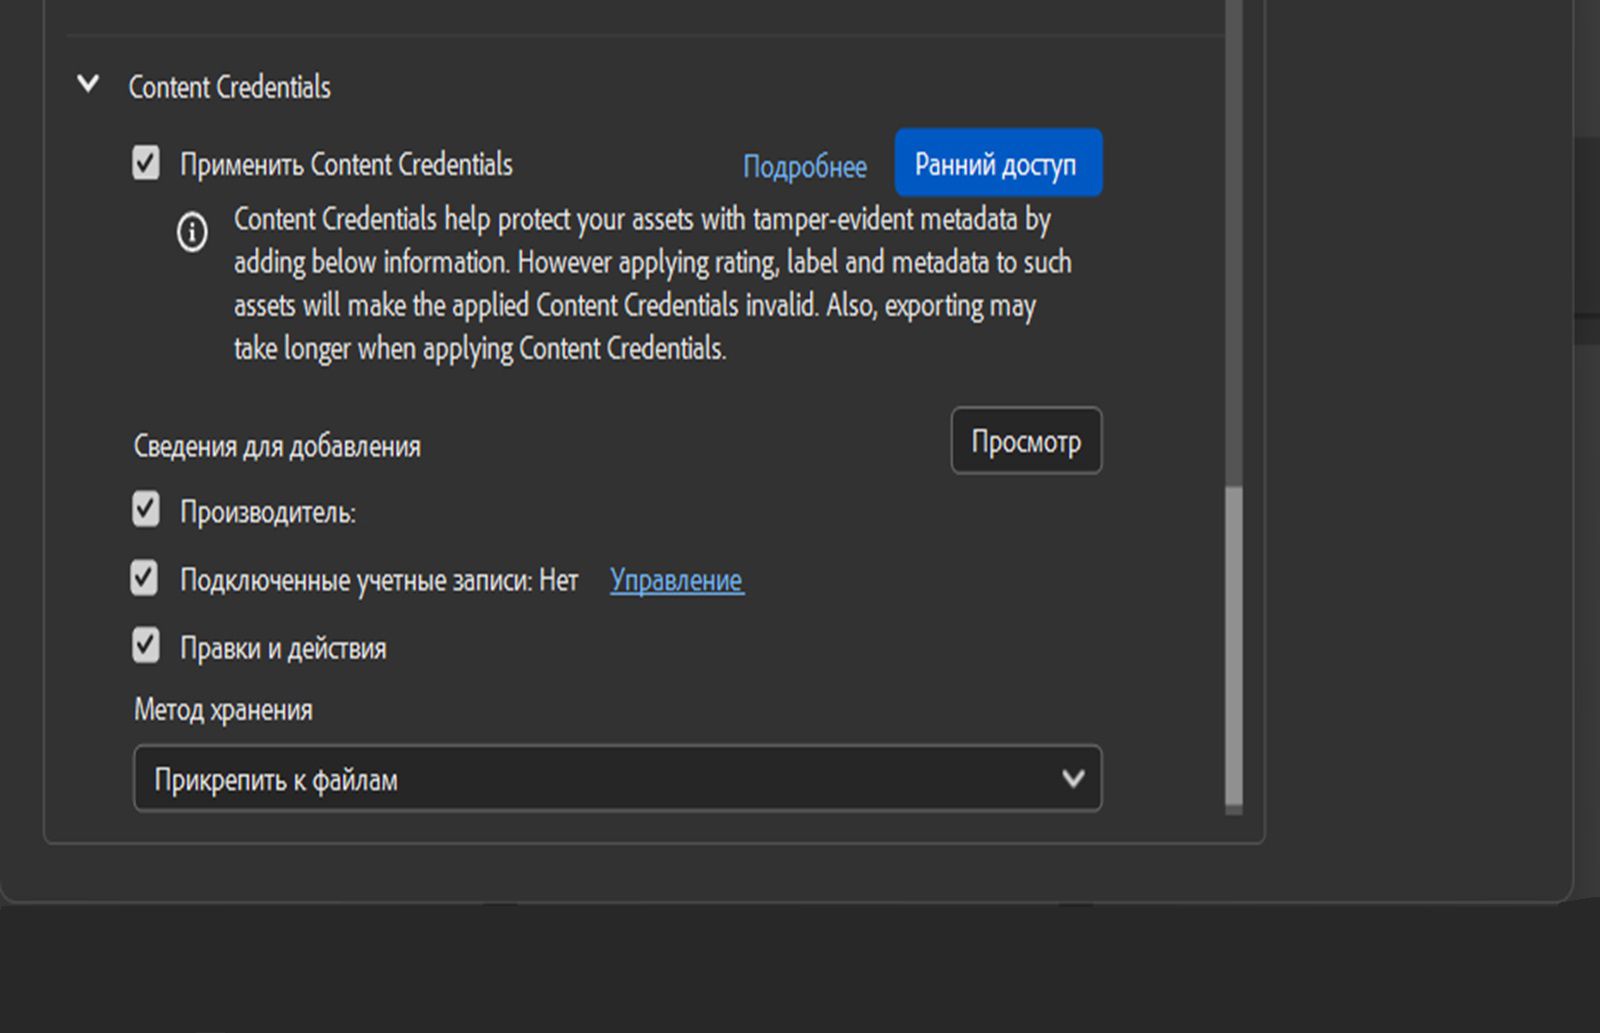Viewport: 1600px width, 1033px height.
Task: Click the panel's vertical scrollbar thumb
Action: [x=1234, y=645]
